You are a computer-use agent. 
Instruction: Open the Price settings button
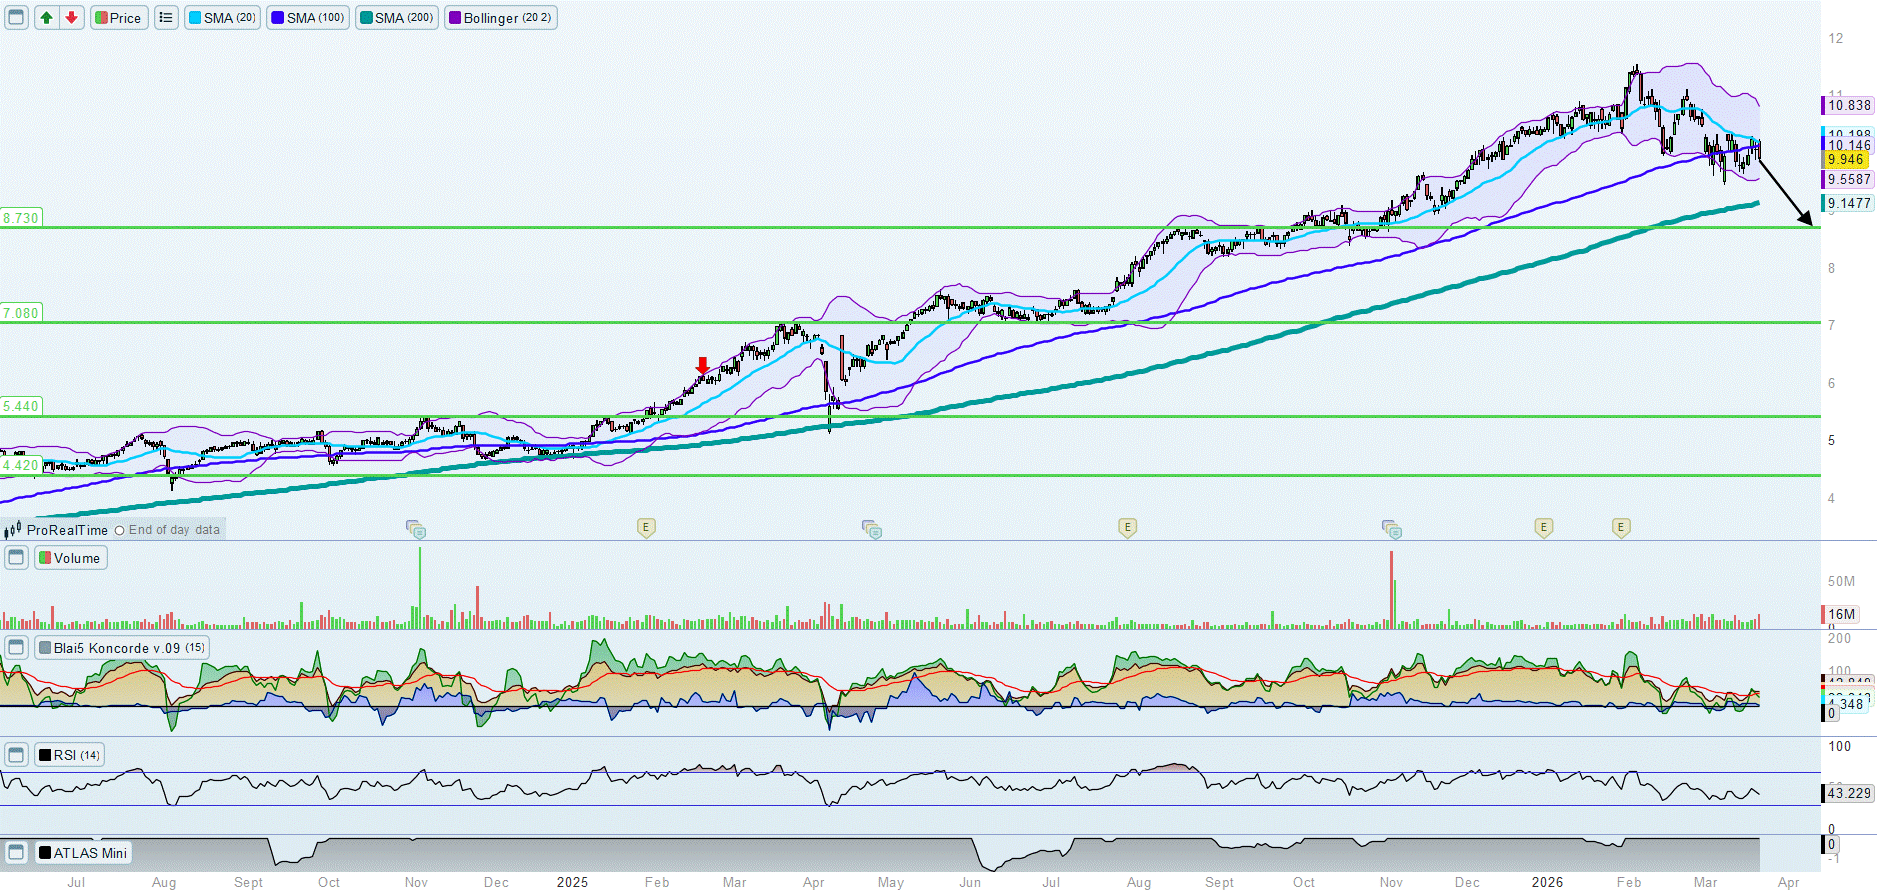pos(119,18)
